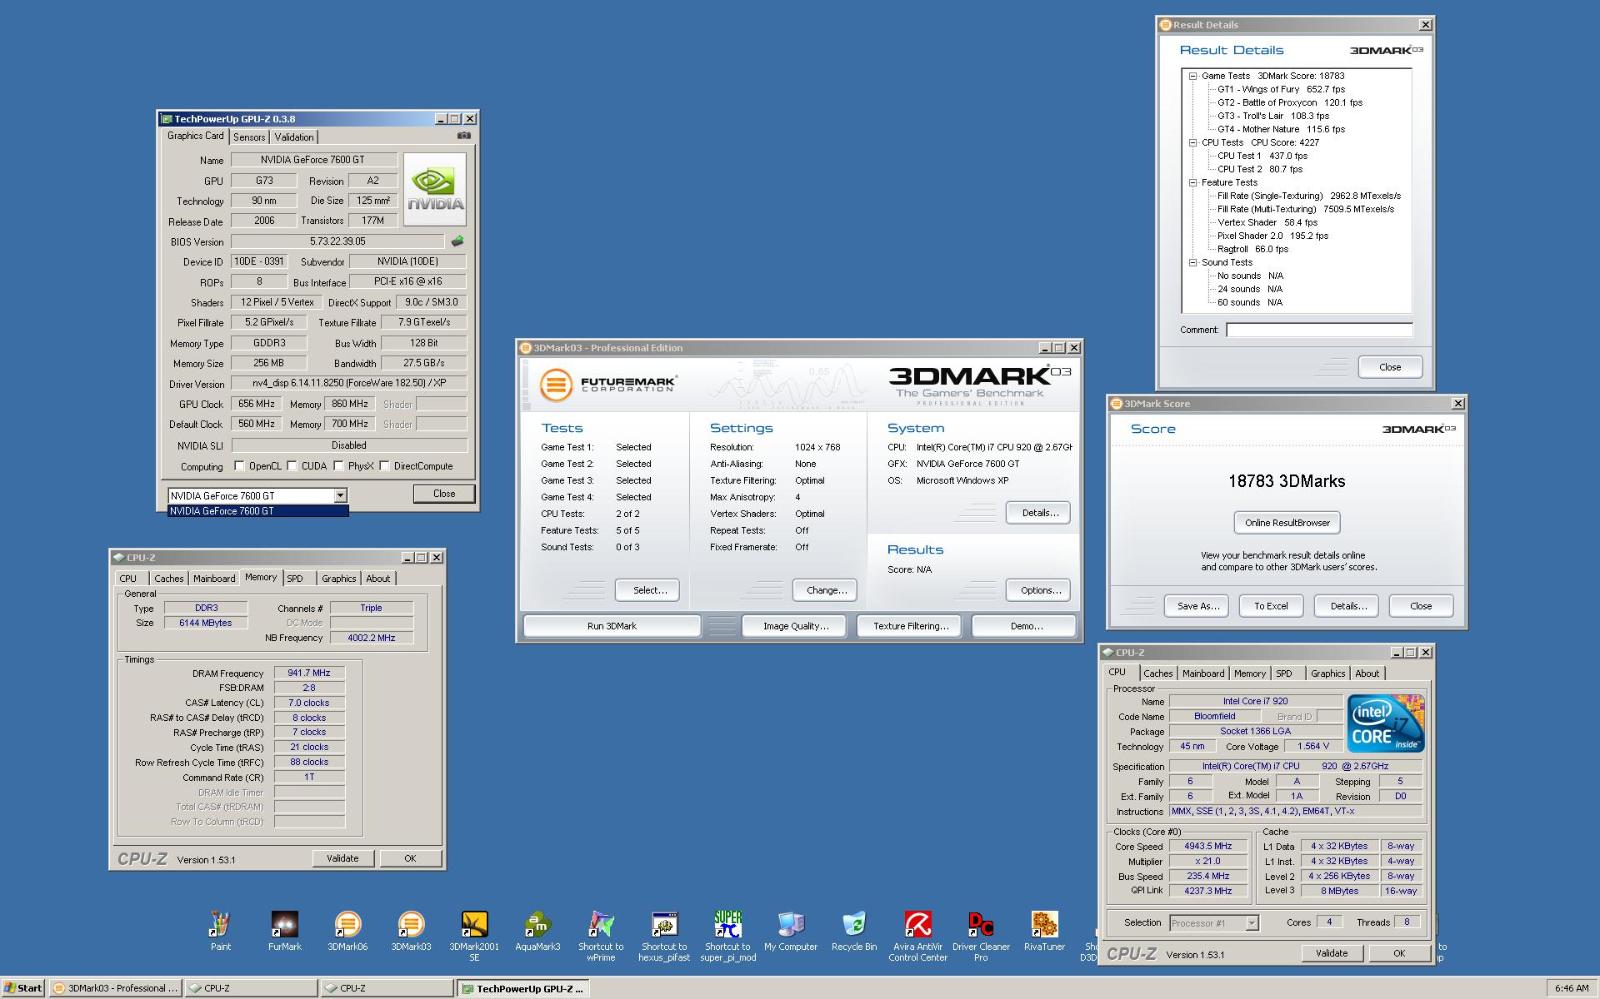Enable the CUDA checkbox in GPU-Z
This screenshot has width=1600, height=999.
[x=292, y=466]
